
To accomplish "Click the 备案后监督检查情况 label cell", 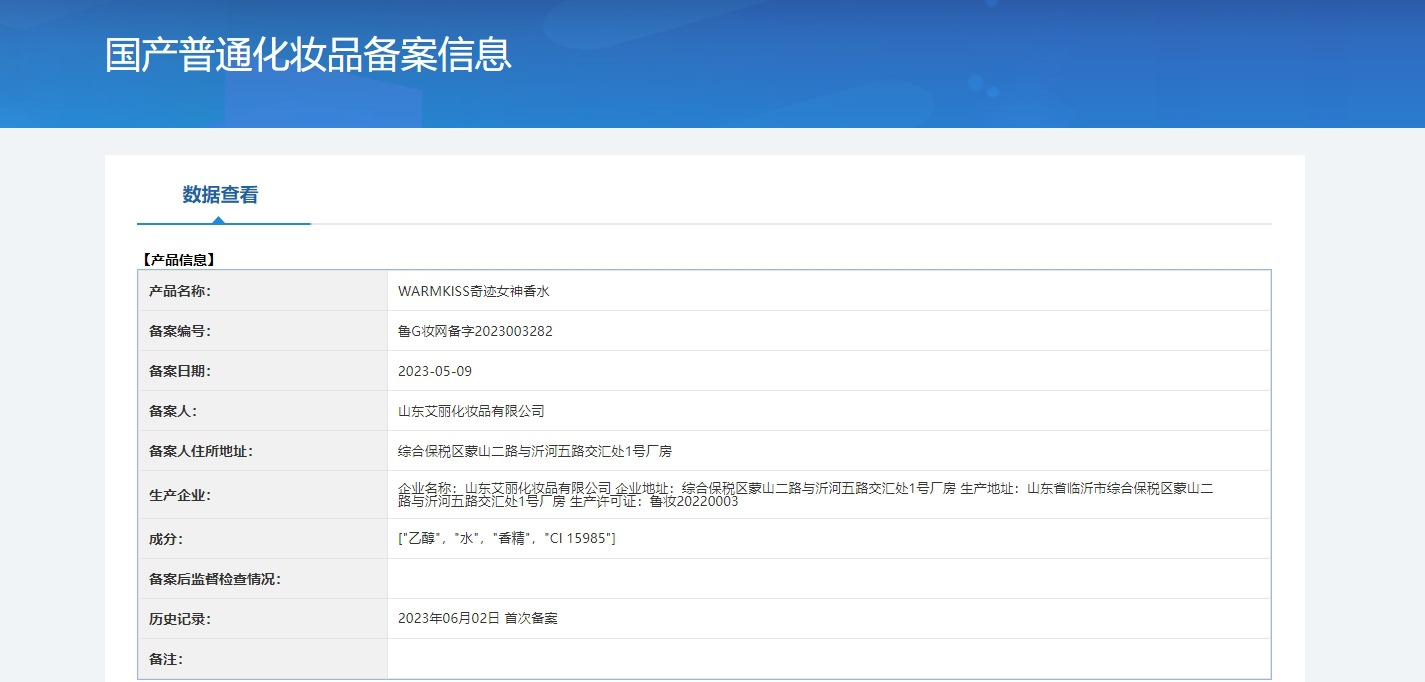I will (263, 579).
